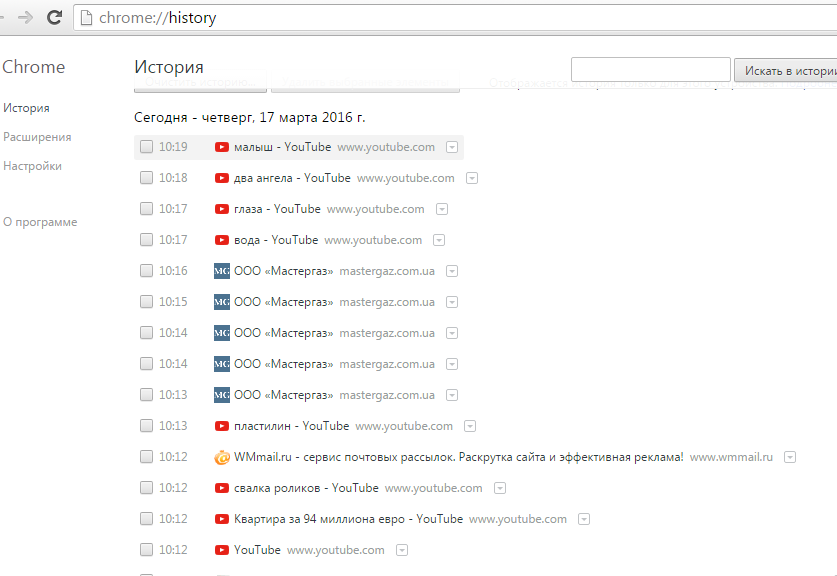Click the WMmail.ru favicon
The width and height of the screenshot is (837, 576).
(222, 457)
